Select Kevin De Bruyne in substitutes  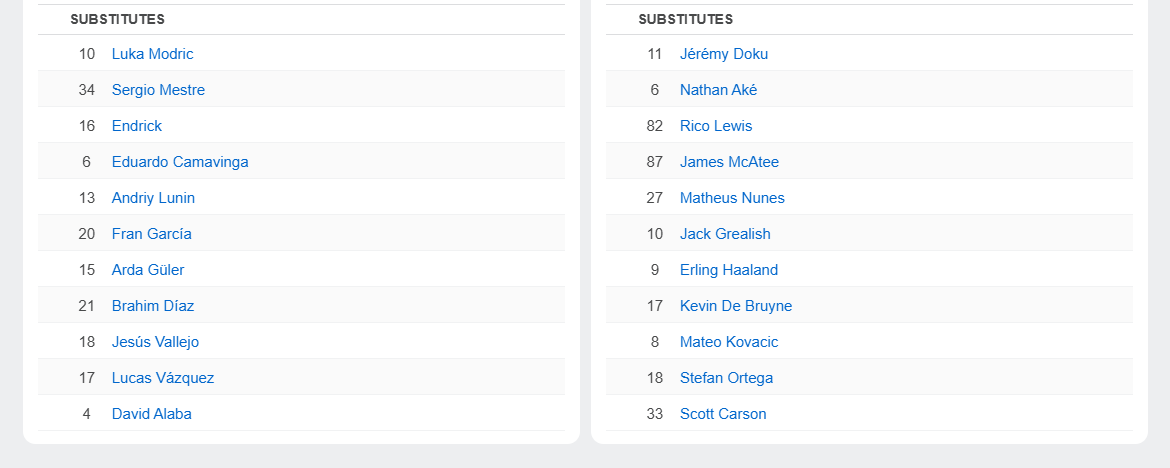(x=736, y=306)
